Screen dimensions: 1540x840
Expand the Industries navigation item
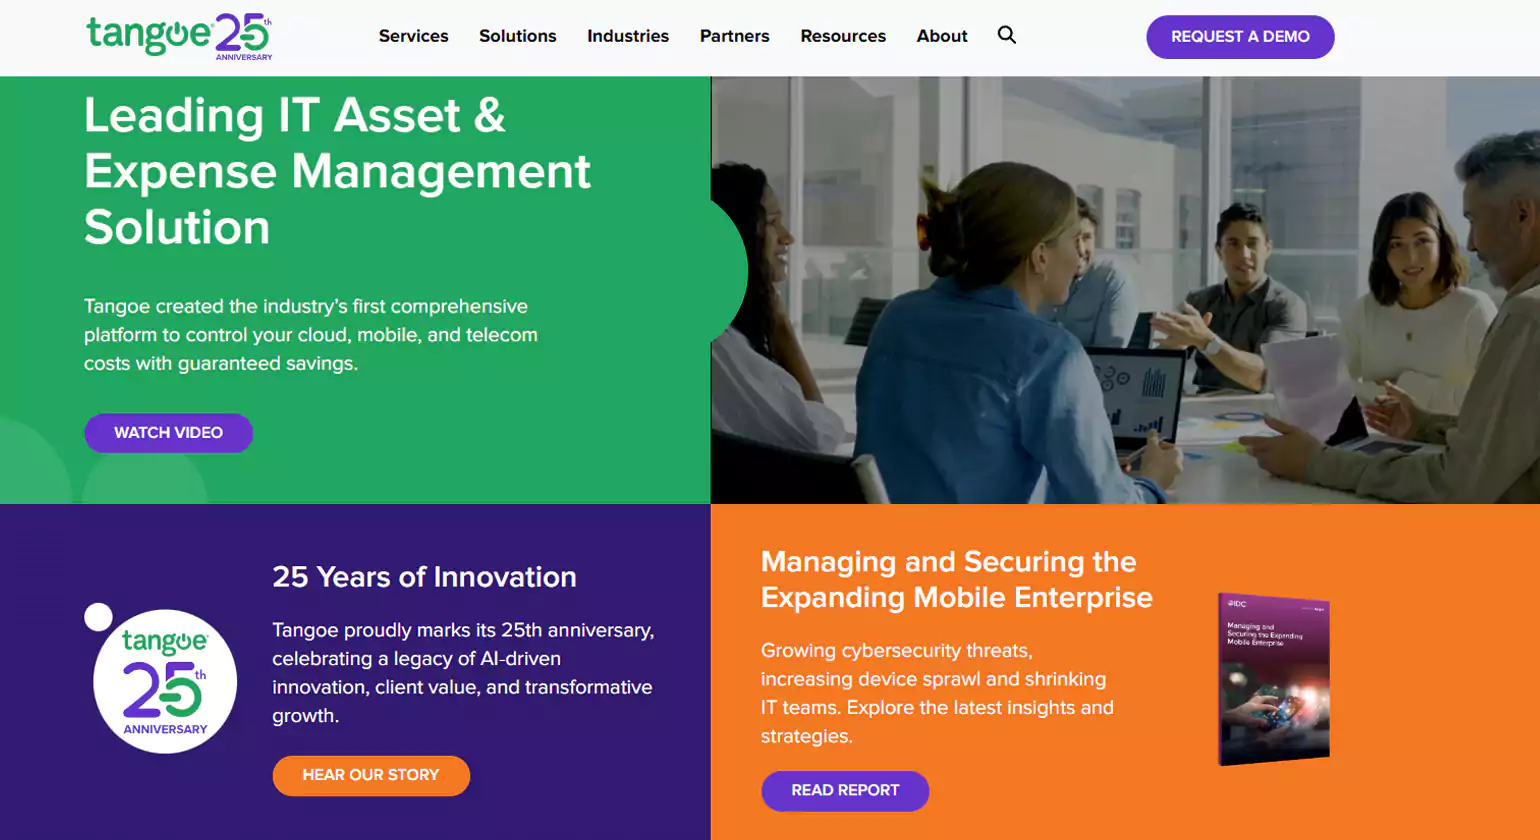(x=628, y=36)
